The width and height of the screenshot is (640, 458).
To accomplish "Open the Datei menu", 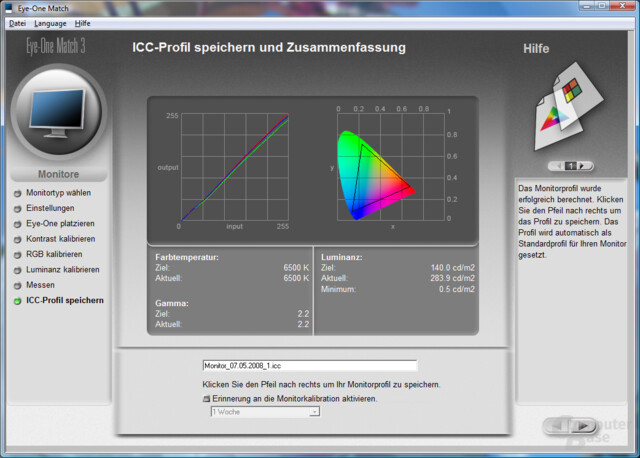I will 17,23.
